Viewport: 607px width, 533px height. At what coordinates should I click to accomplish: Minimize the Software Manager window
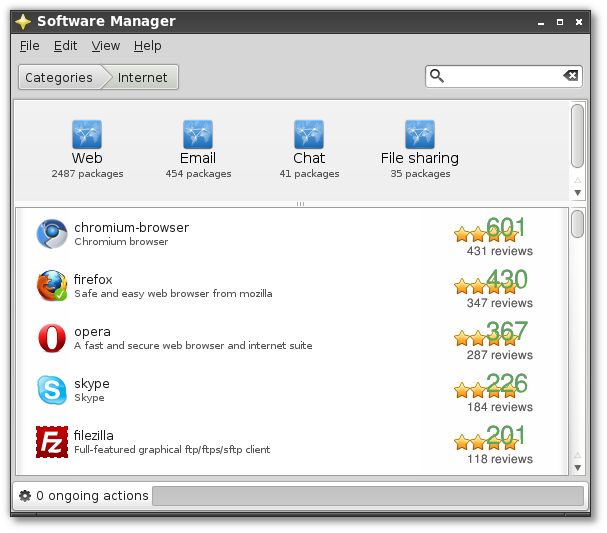coord(541,22)
